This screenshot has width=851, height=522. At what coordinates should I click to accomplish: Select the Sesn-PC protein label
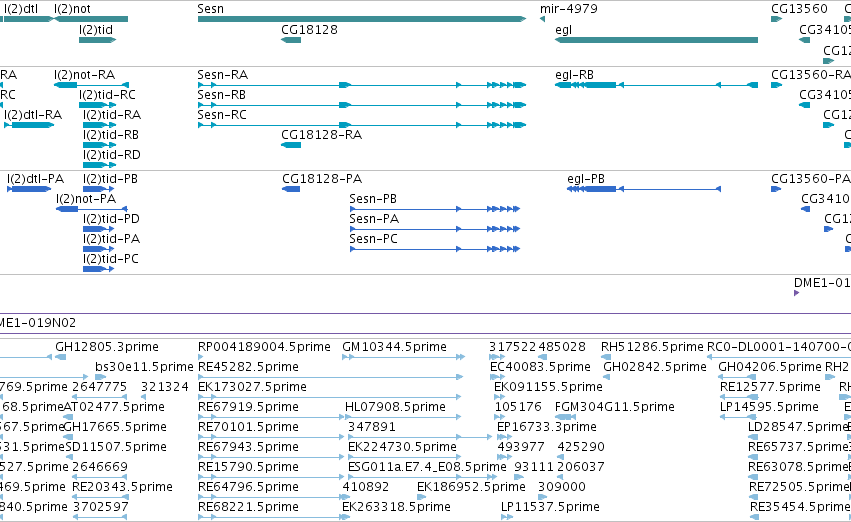[x=373, y=239]
